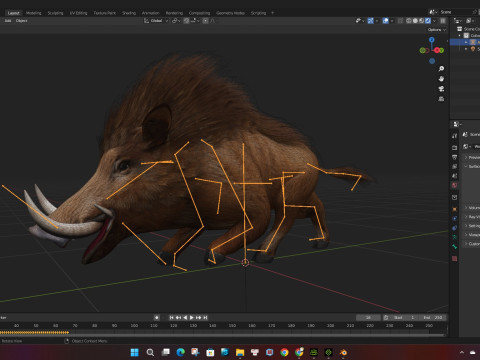Open the Output properties tab
The image size is (480, 360).
pos(454,157)
